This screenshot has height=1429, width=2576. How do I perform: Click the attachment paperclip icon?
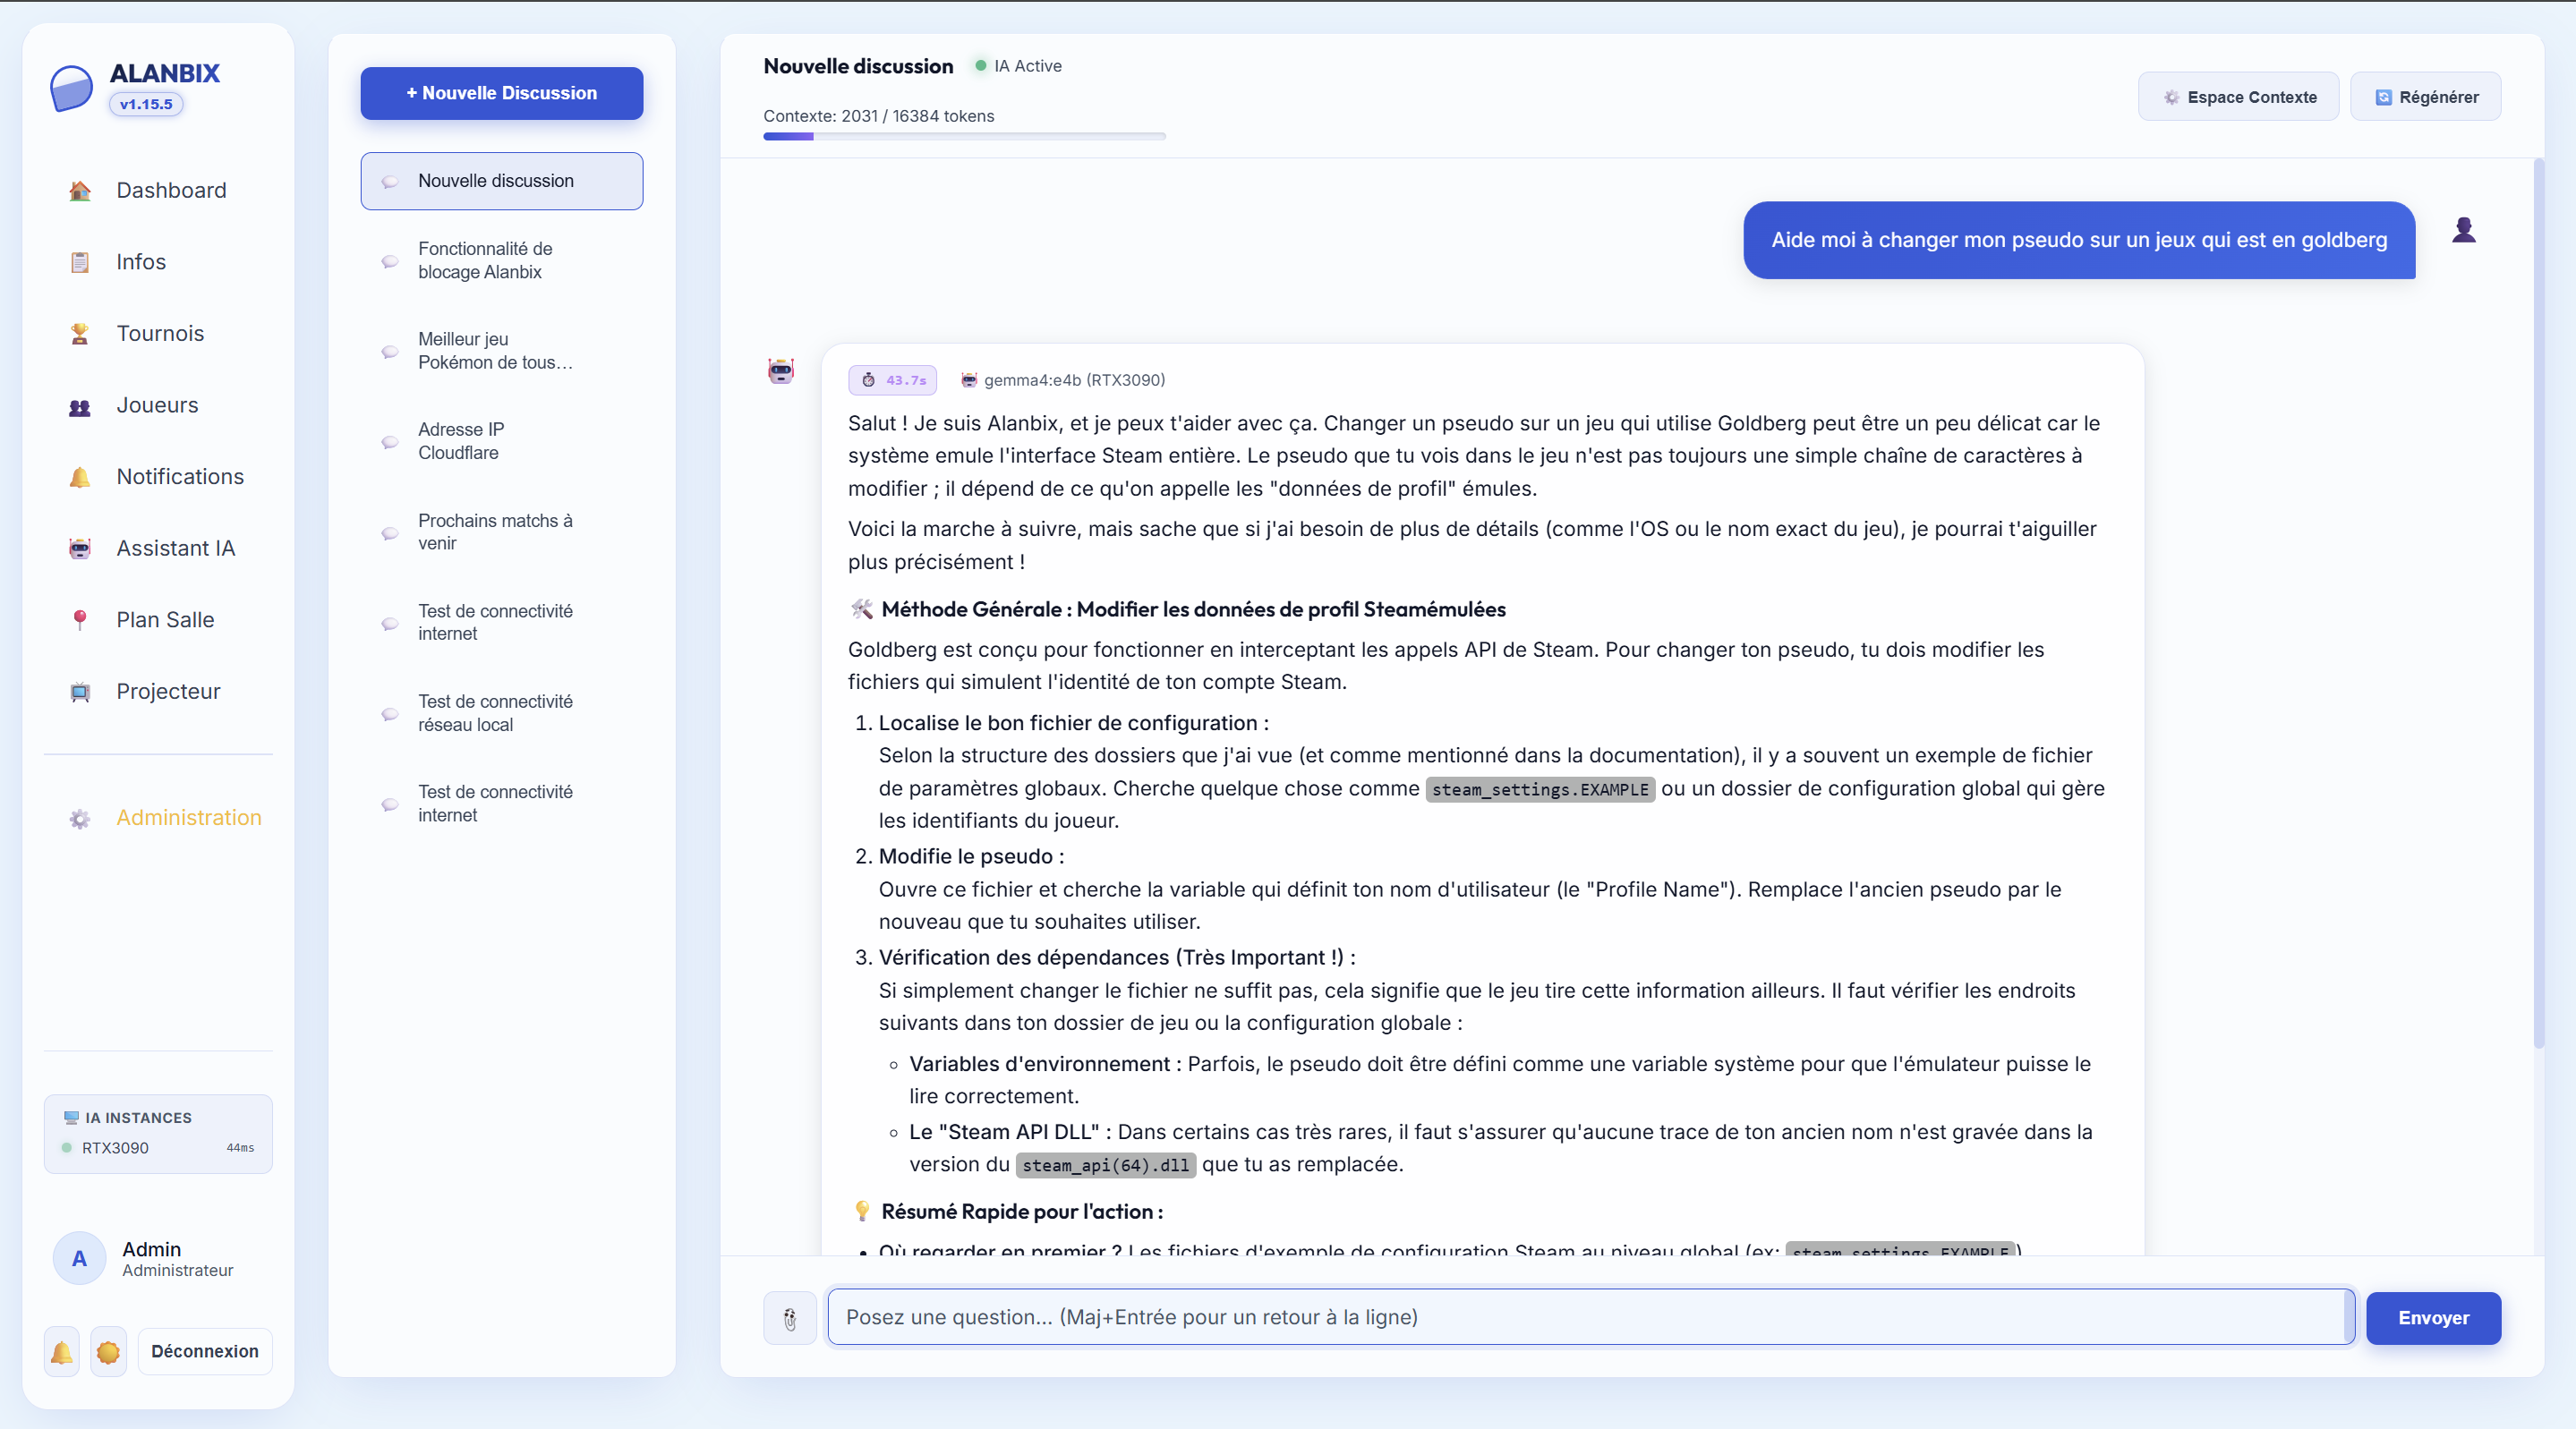[x=790, y=1319]
